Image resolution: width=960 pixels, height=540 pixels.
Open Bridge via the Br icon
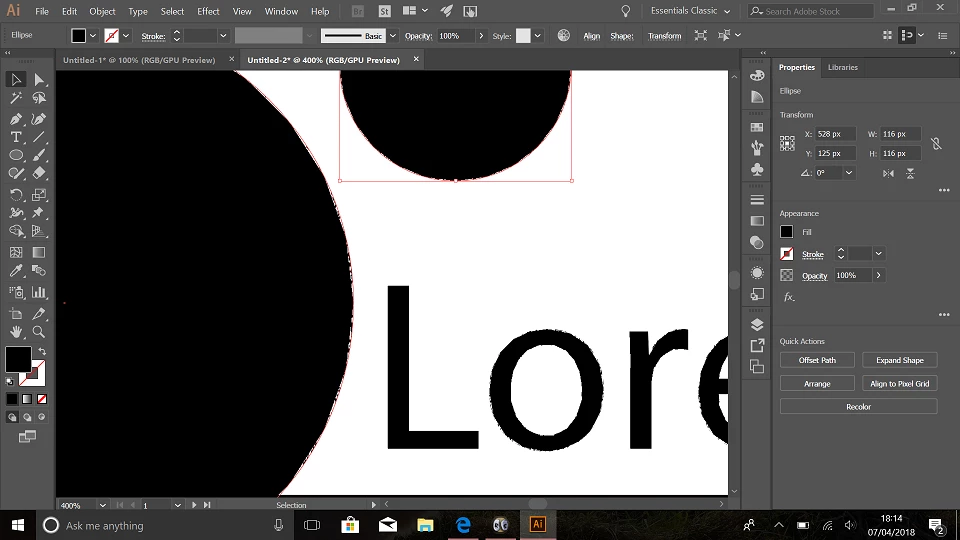pos(358,11)
